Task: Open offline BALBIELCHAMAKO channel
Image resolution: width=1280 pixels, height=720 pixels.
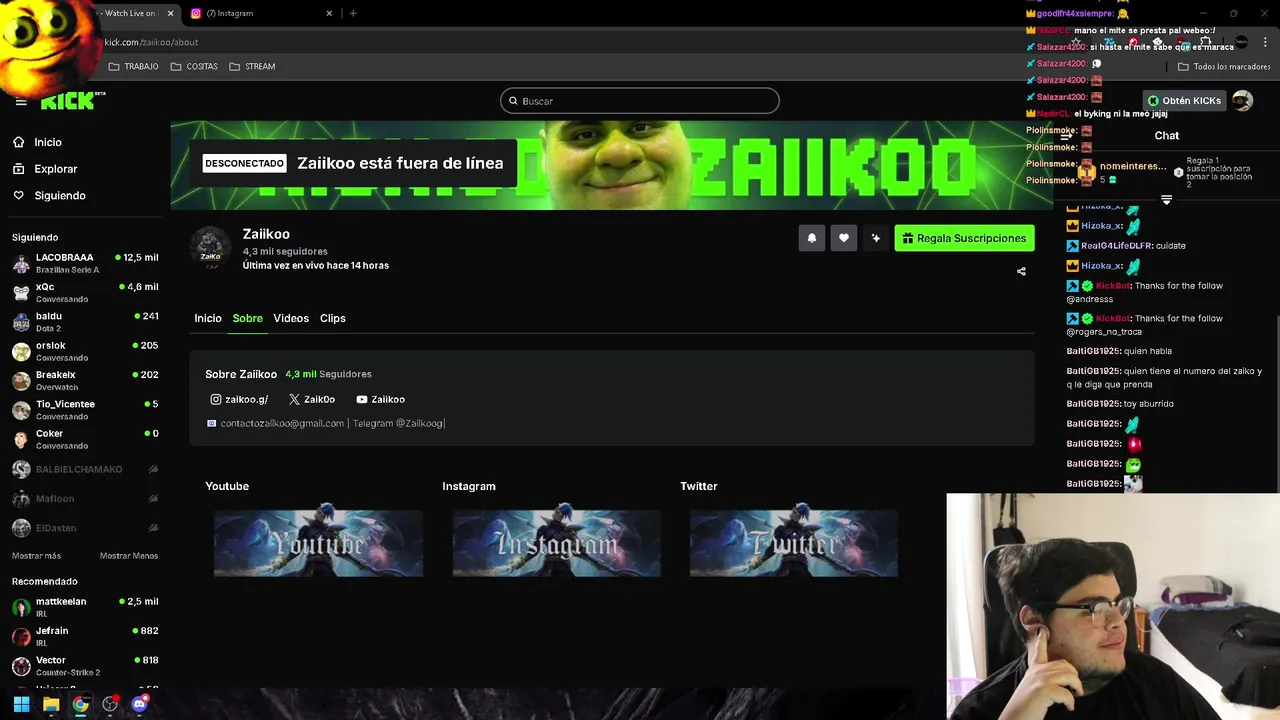Action: point(85,469)
